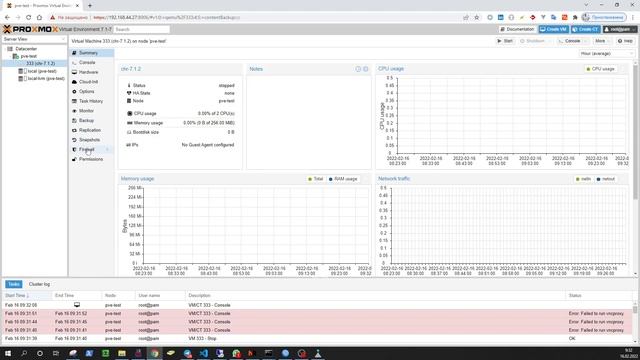
Task: Switch to the Tasks tab
Action: point(13,284)
